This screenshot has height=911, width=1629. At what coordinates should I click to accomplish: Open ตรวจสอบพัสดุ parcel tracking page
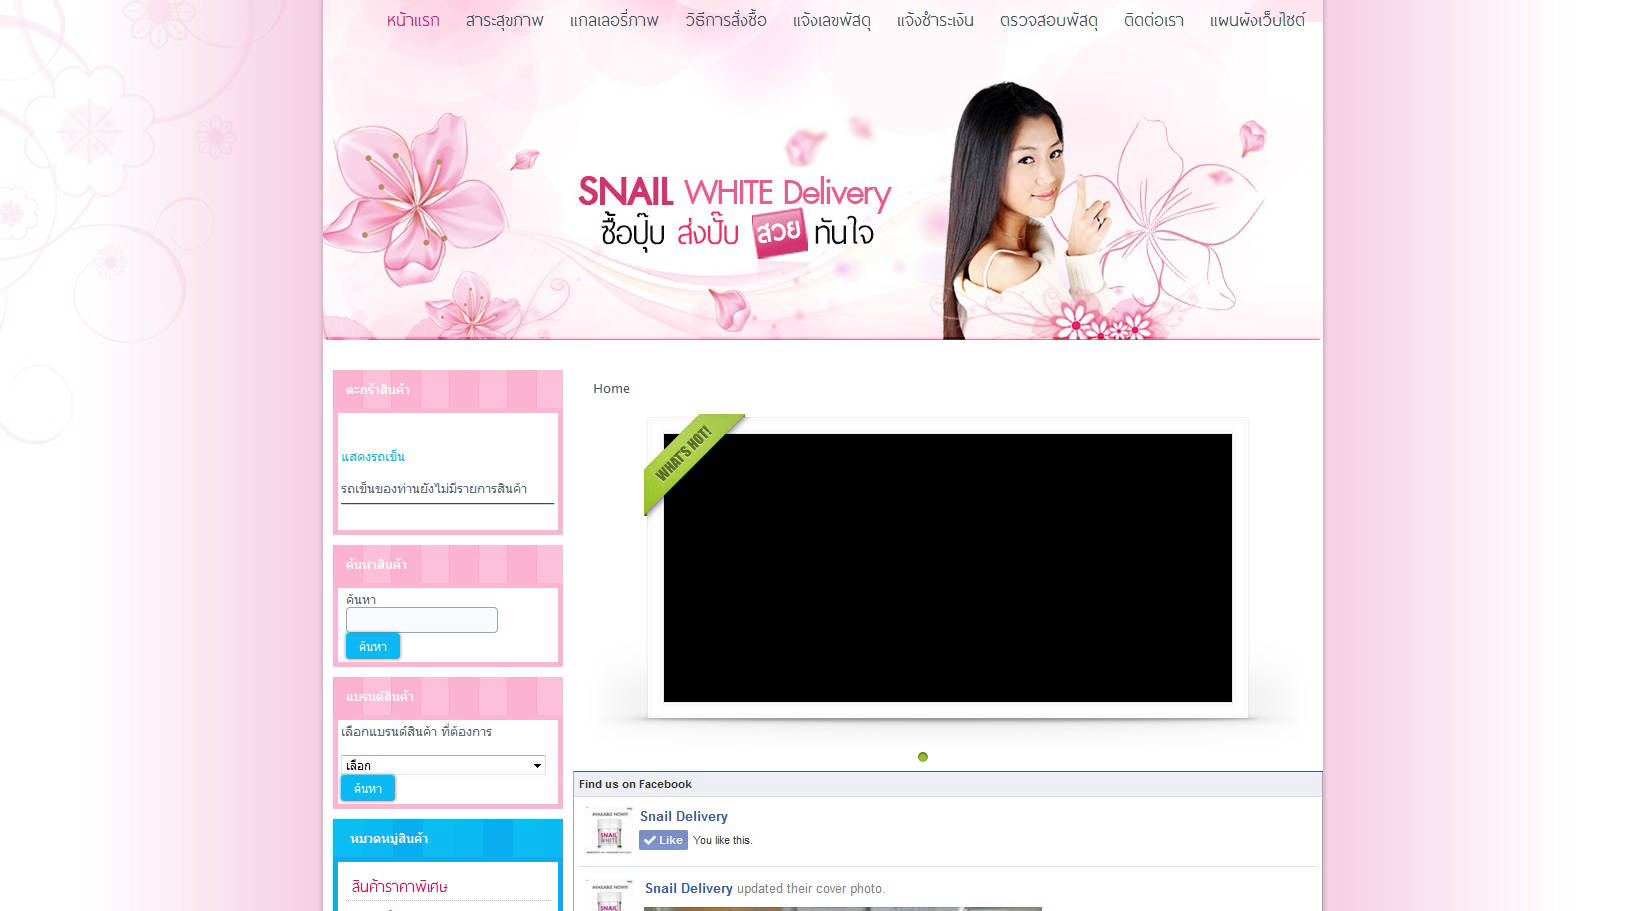pos(1049,20)
